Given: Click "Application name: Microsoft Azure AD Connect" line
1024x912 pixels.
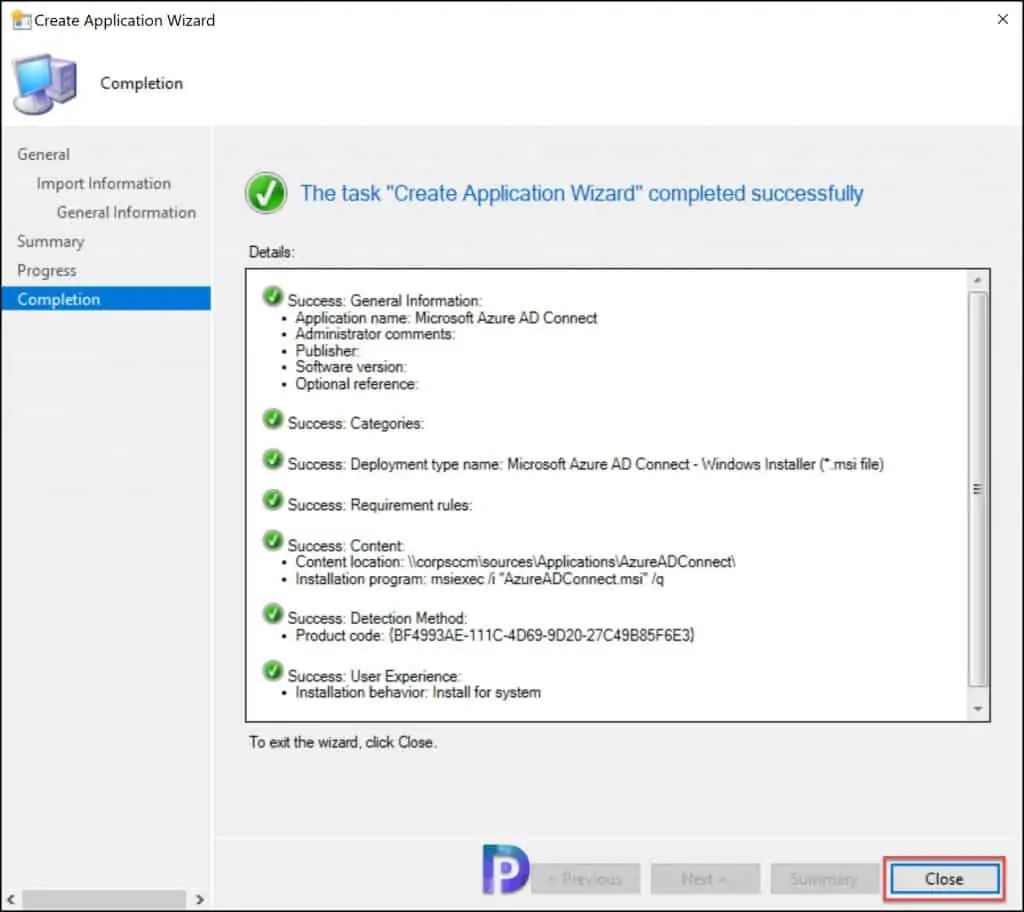Looking at the screenshot, I should [x=446, y=318].
